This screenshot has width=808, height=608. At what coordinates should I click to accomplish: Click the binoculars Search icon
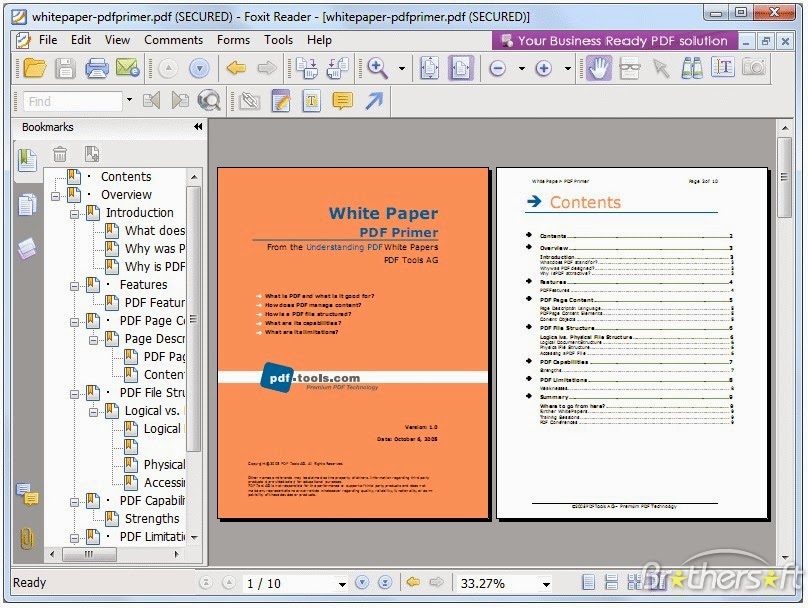(x=692, y=67)
